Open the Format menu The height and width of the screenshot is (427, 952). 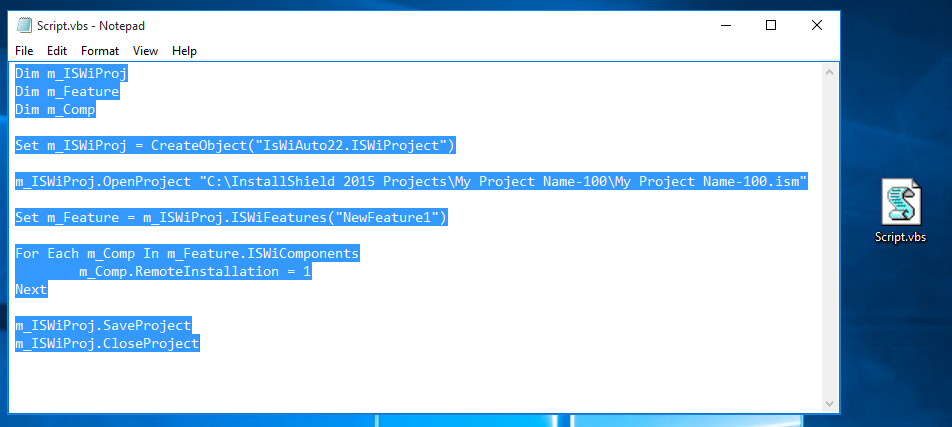tap(100, 51)
